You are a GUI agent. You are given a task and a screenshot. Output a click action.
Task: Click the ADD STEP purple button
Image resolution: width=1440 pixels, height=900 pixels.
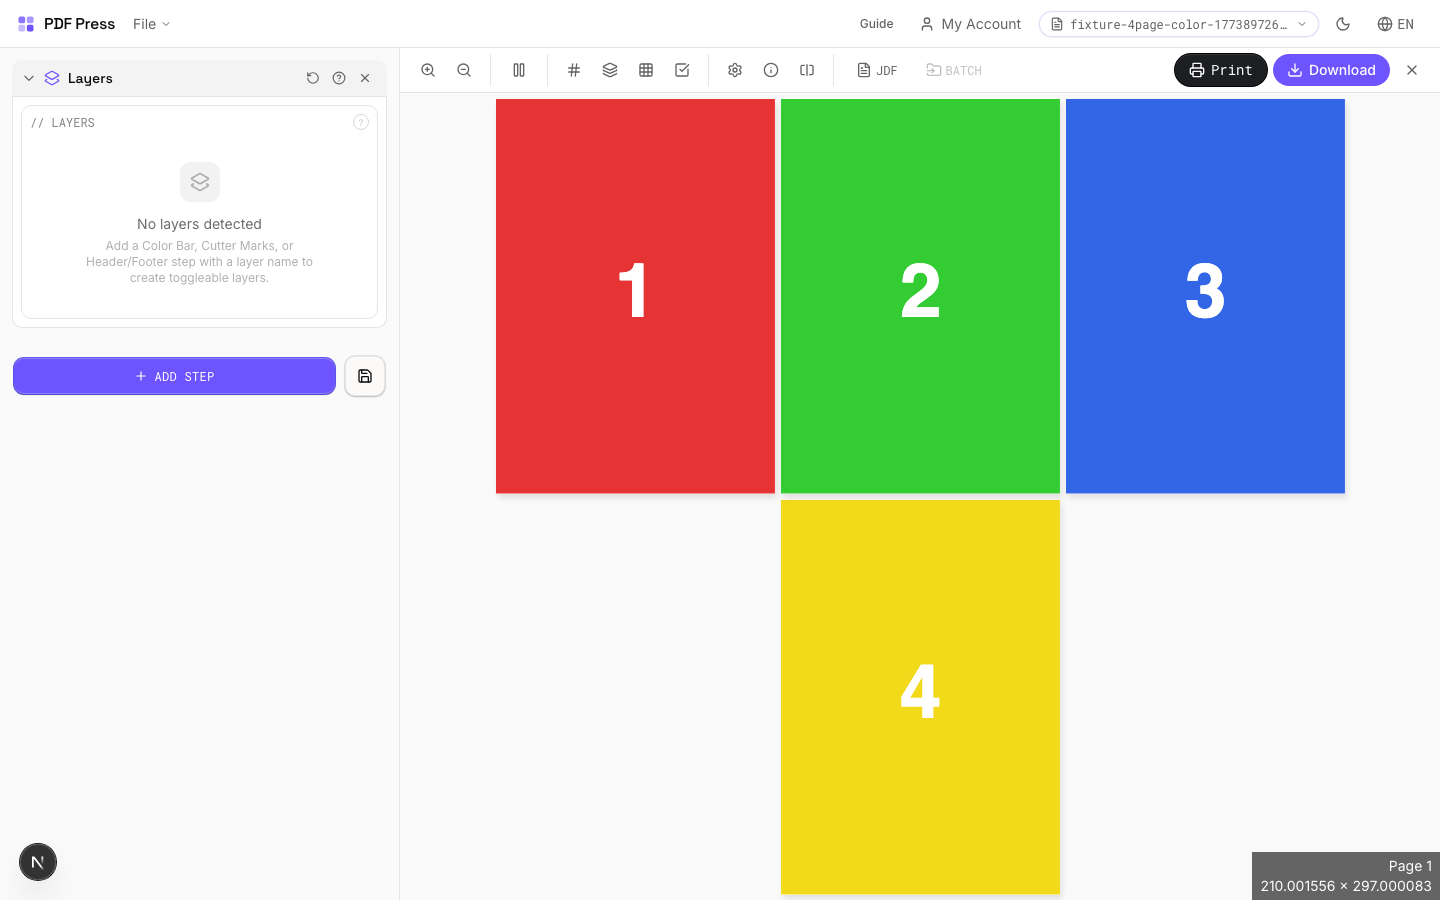[x=174, y=376]
